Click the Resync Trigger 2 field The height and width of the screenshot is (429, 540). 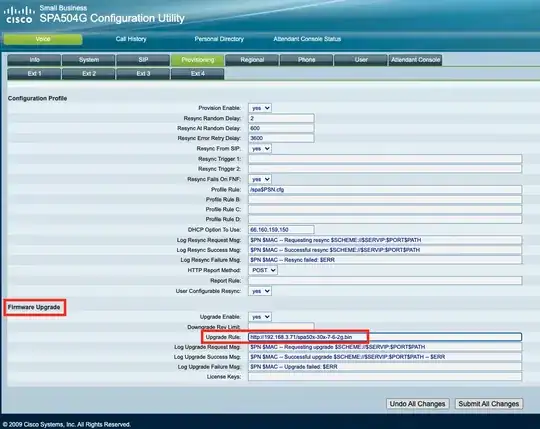pos(385,169)
